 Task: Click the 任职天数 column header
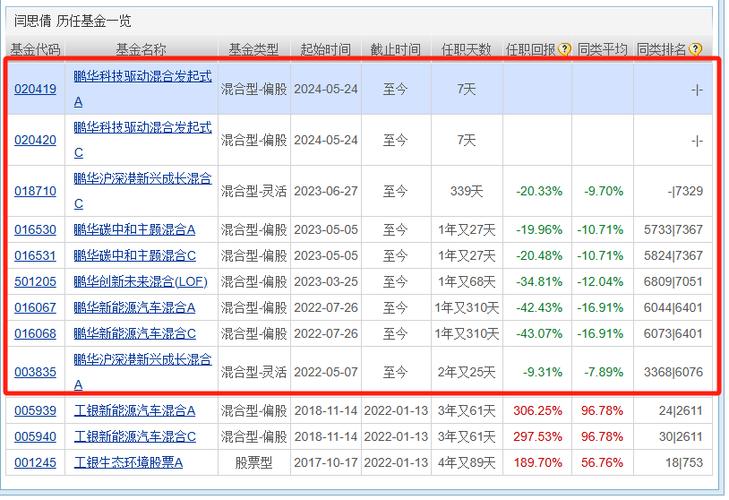[x=466, y=49]
